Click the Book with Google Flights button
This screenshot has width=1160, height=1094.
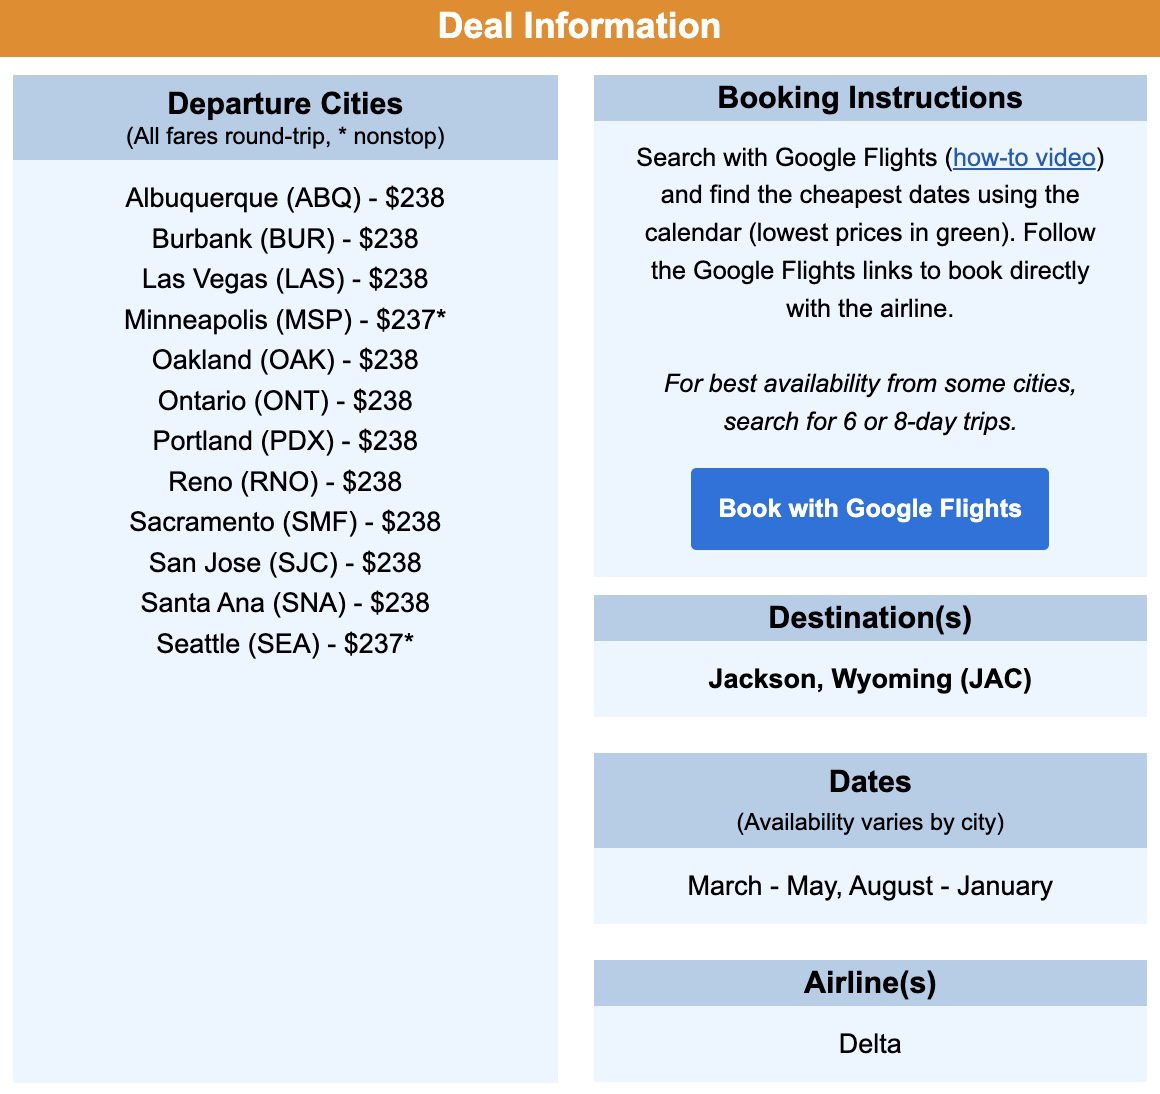[x=869, y=508]
